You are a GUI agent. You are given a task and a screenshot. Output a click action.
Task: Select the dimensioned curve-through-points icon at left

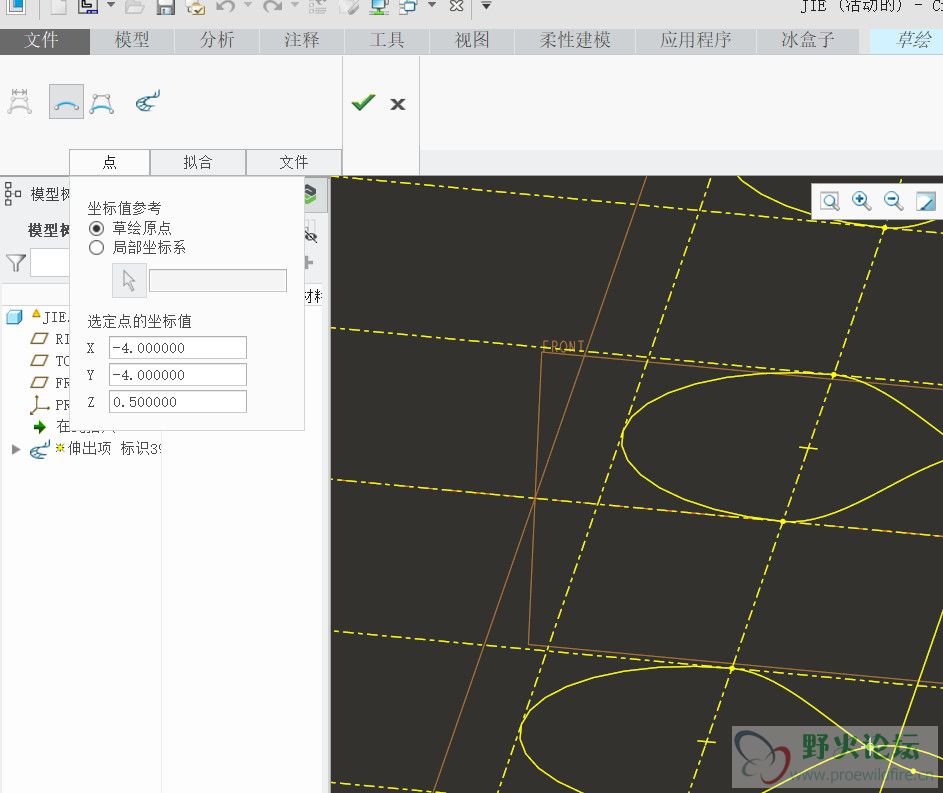pyautogui.click(x=19, y=102)
